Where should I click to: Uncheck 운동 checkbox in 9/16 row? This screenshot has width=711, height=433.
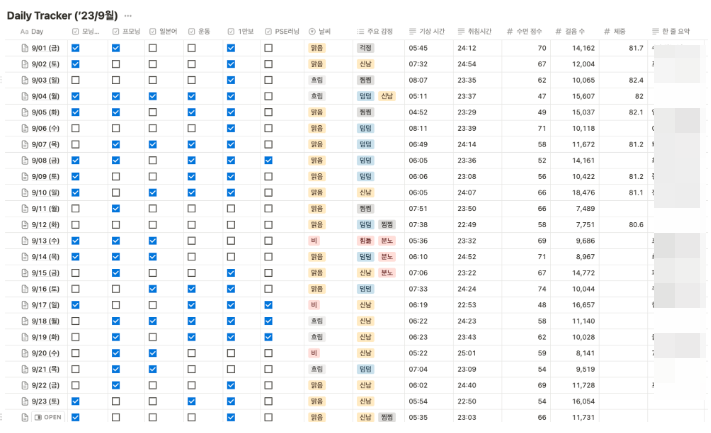click(x=192, y=289)
